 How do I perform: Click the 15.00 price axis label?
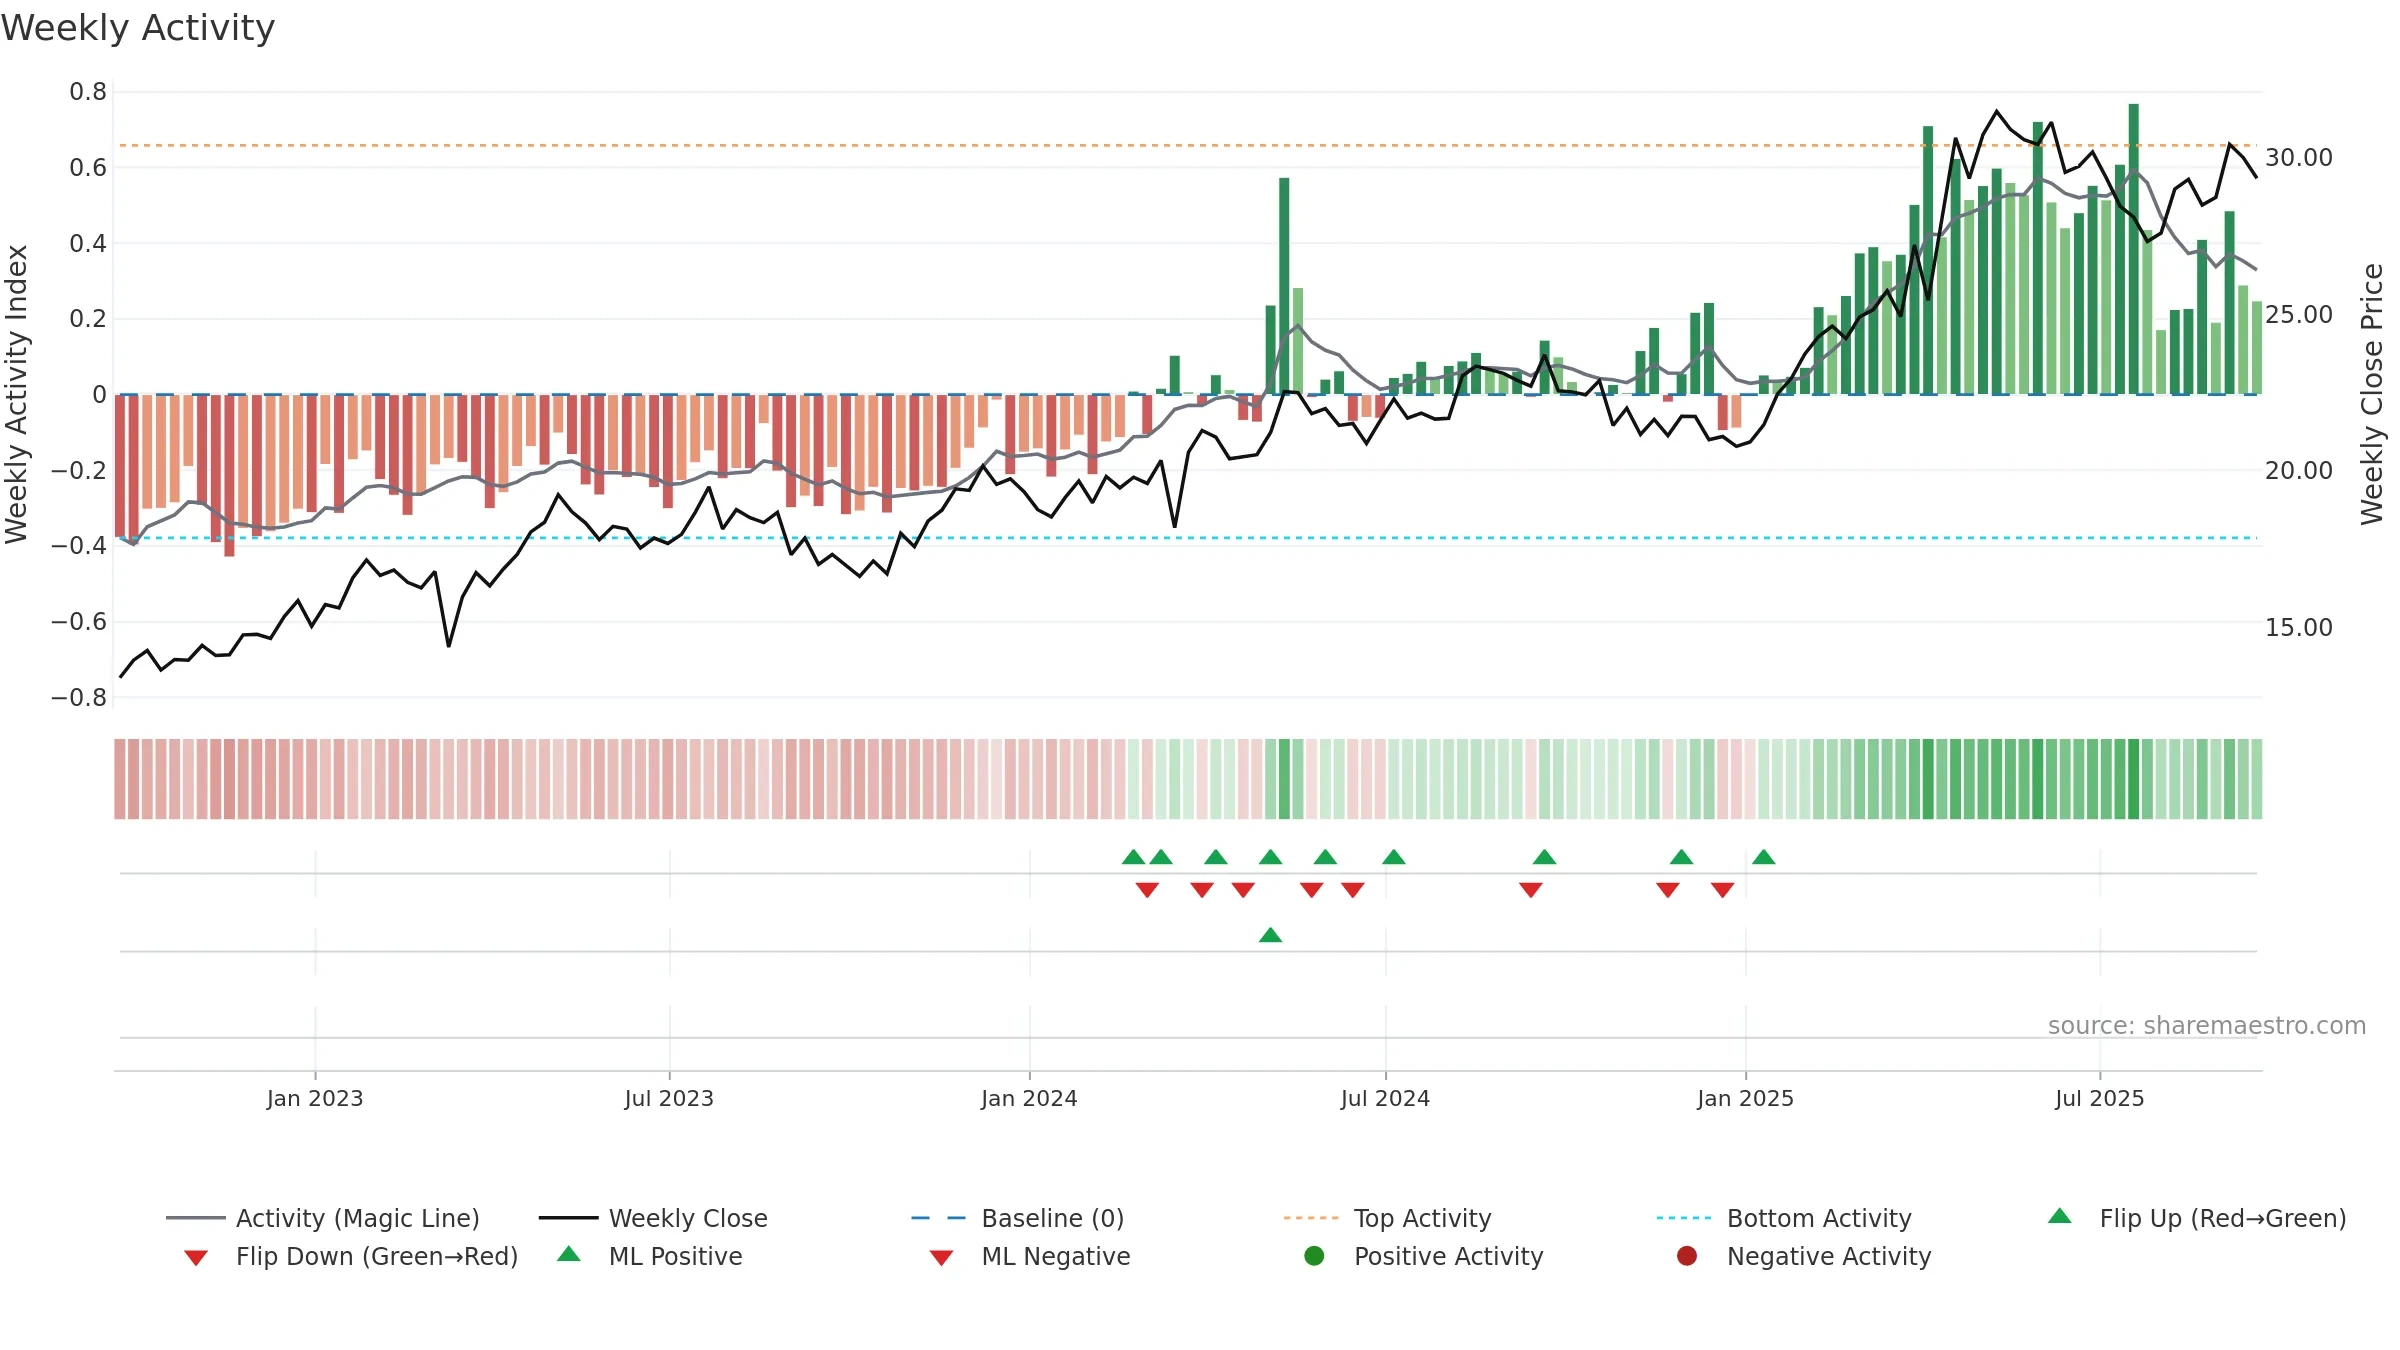tap(2299, 627)
